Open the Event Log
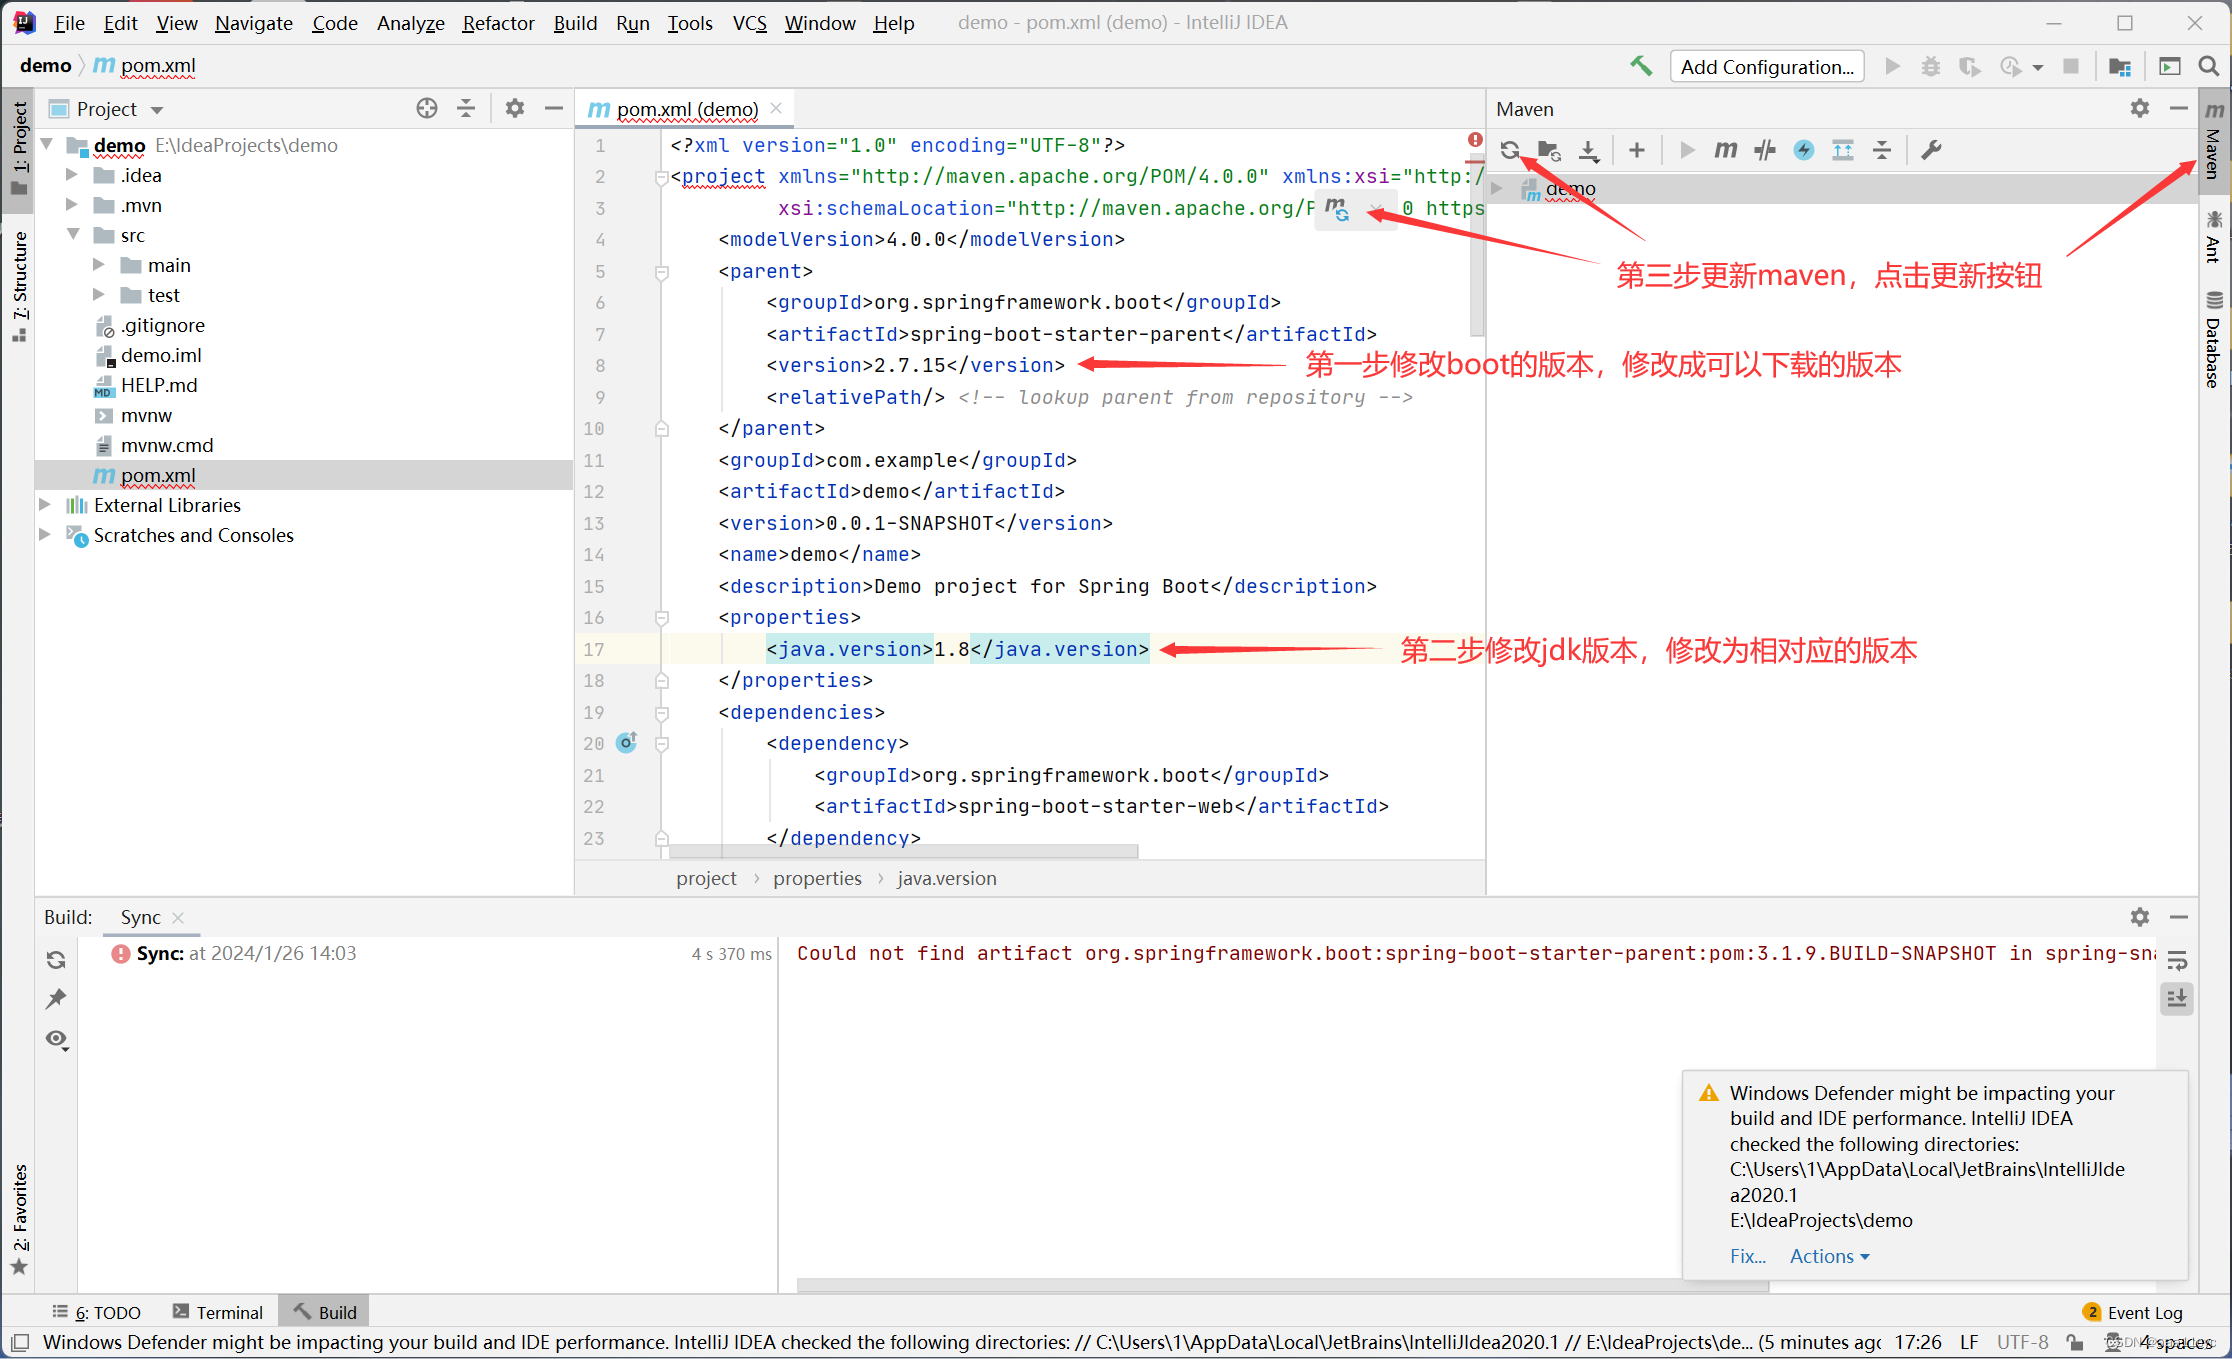The width and height of the screenshot is (2232, 1359). (x=2133, y=1312)
